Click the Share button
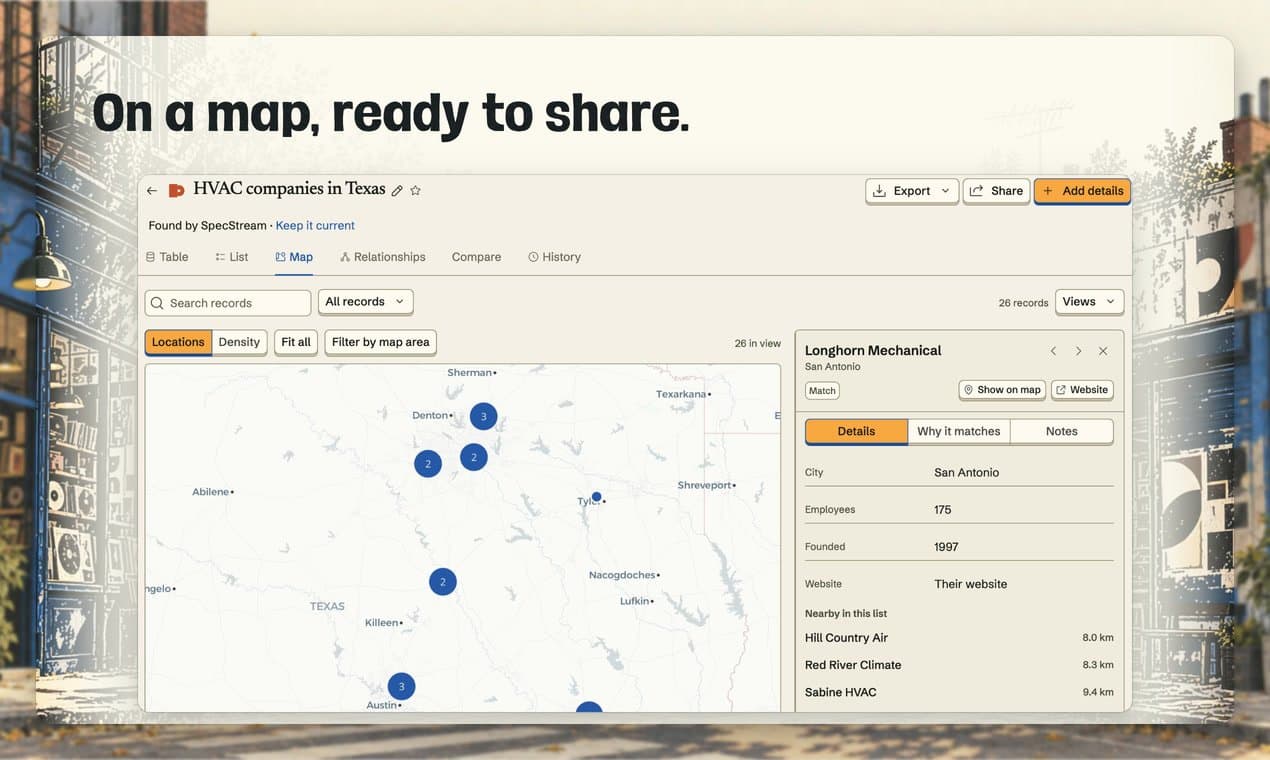Image resolution: width=1270 pixels, height=760 pixels. click(x=996, y=191)
